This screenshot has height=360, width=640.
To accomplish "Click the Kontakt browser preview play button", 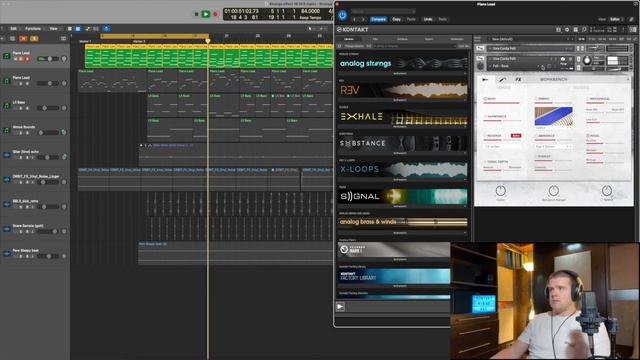I will pos(340,307).
